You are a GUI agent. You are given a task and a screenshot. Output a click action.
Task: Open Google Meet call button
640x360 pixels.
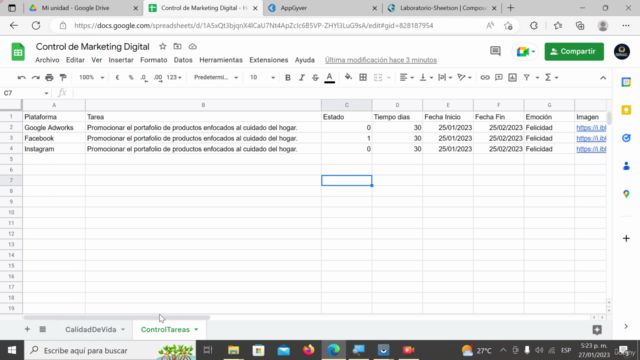click(525, 51)
